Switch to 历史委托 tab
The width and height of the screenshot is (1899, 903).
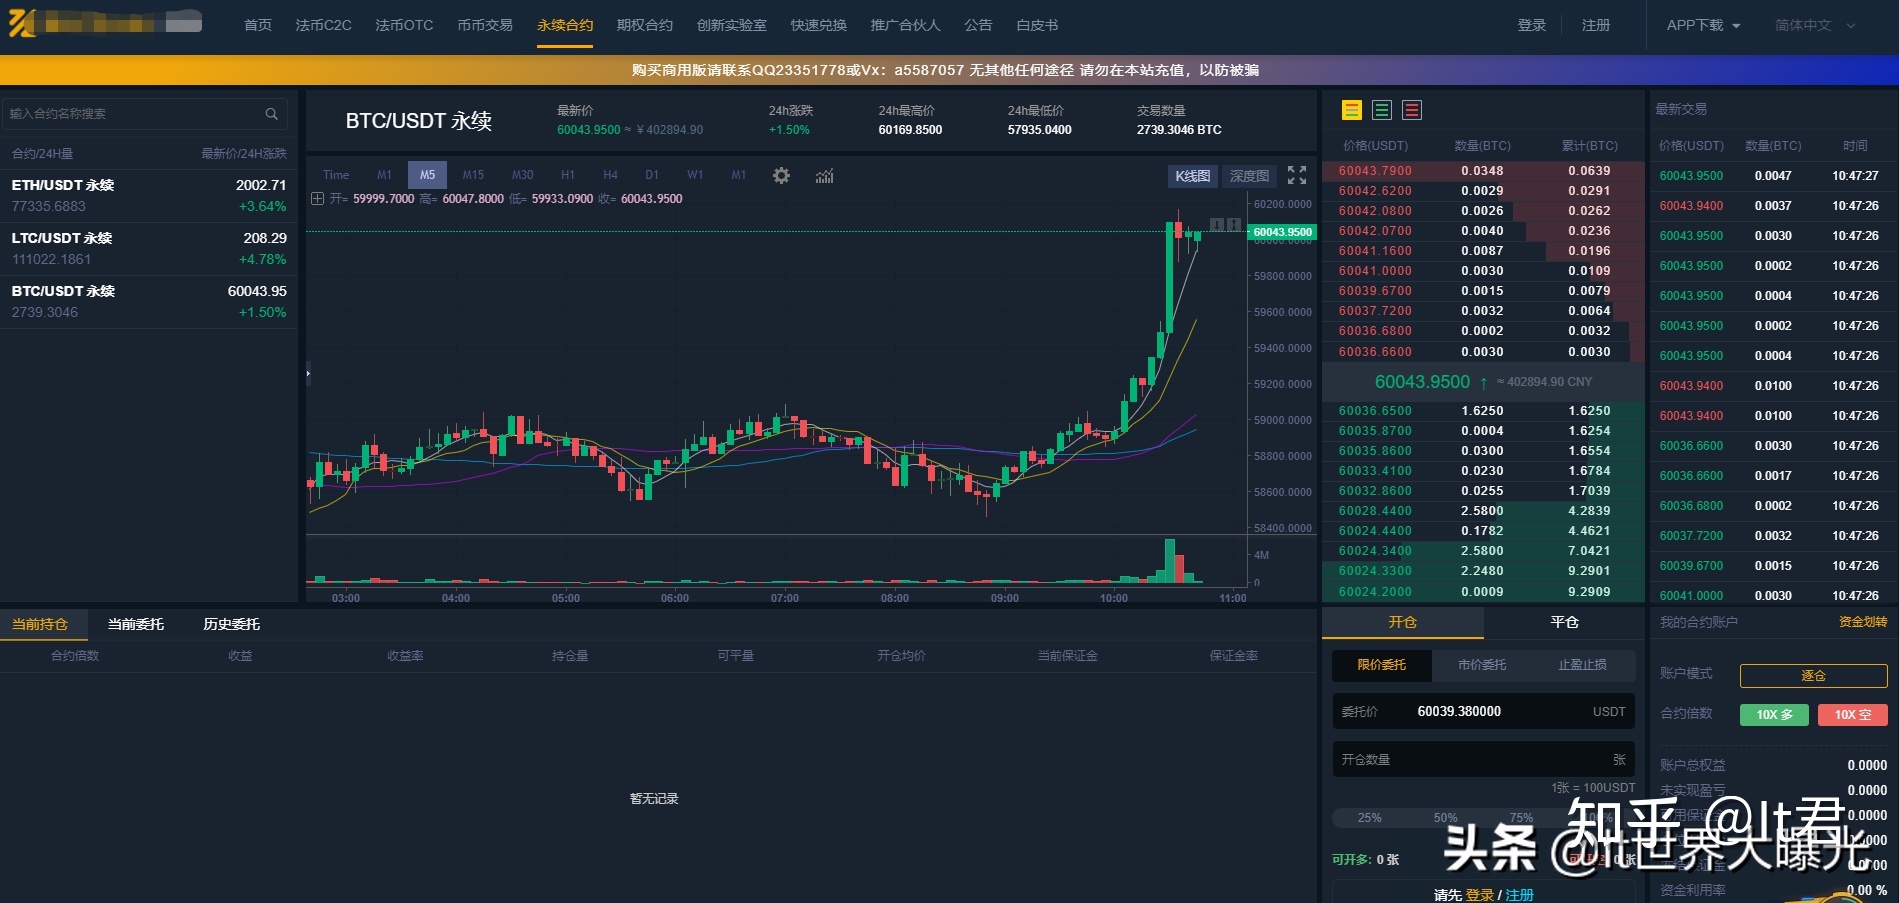pyautogui.click(x=232, y=624)
